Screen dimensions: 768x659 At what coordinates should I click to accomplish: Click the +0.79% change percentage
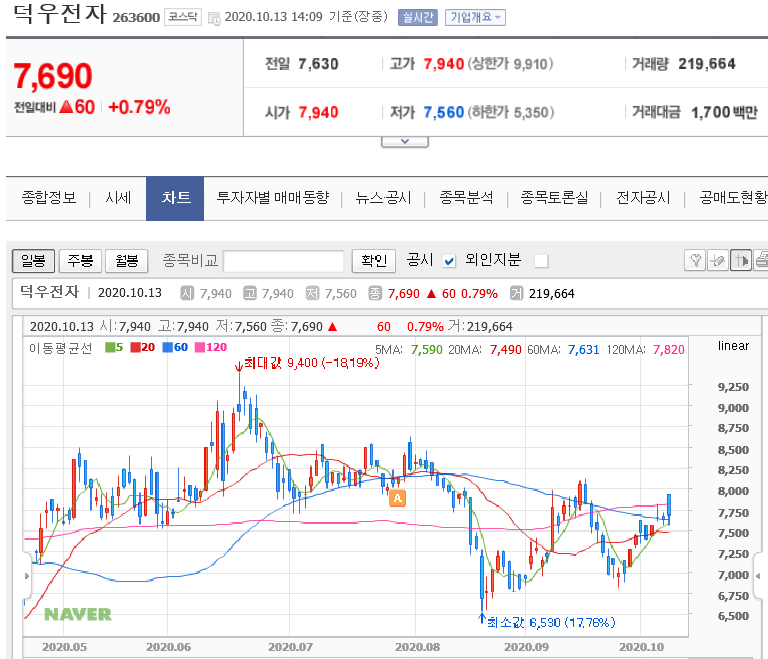139,107
